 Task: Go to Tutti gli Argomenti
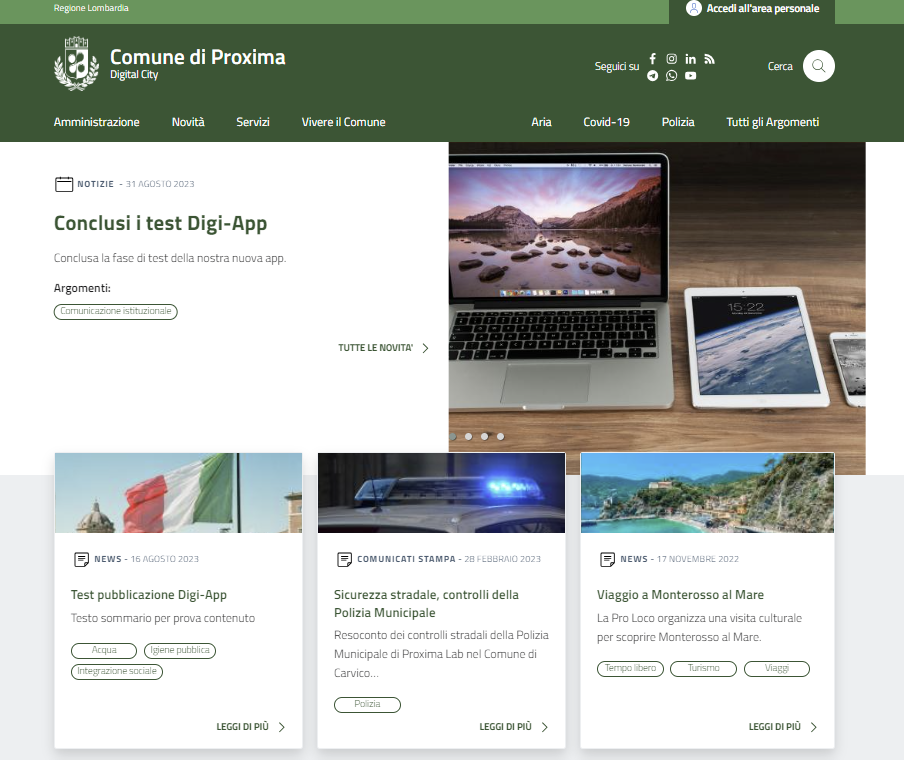click(772, 122)
